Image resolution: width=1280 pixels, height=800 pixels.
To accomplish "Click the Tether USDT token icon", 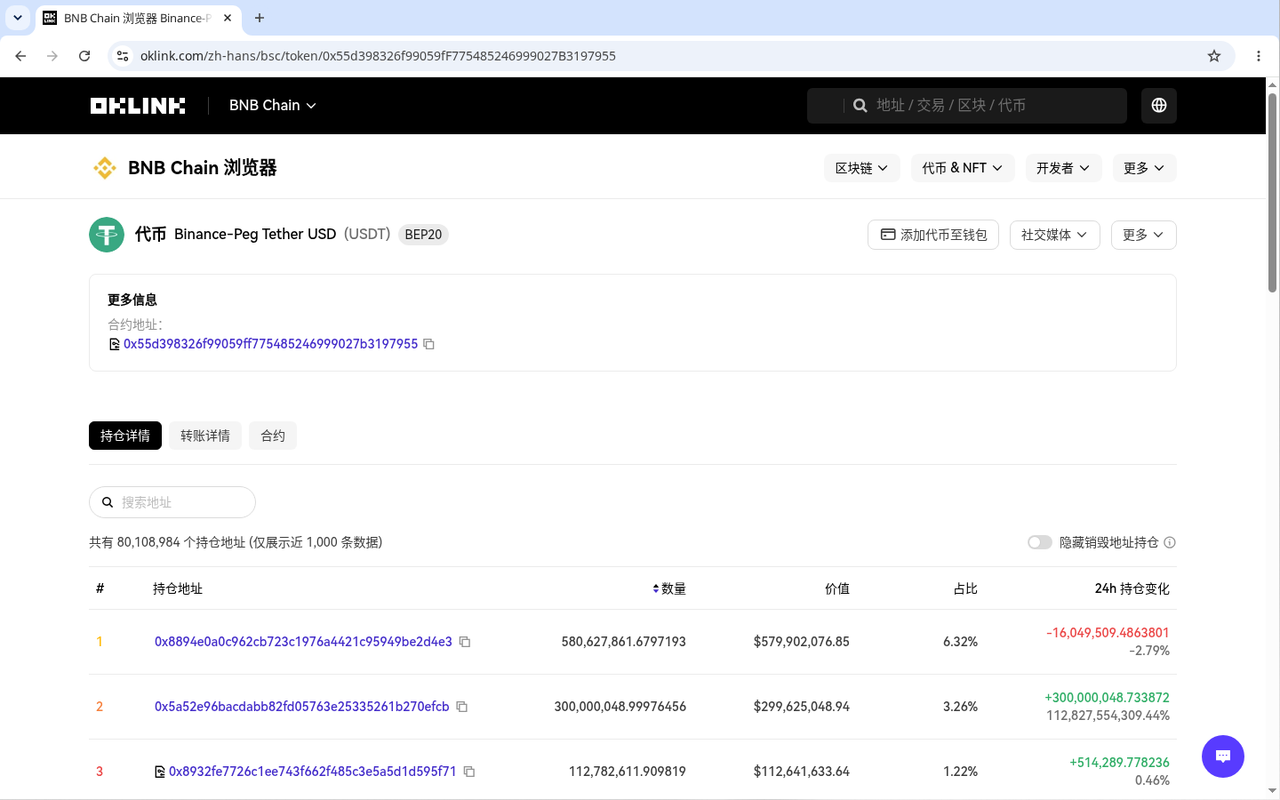I will click(106, 235).
